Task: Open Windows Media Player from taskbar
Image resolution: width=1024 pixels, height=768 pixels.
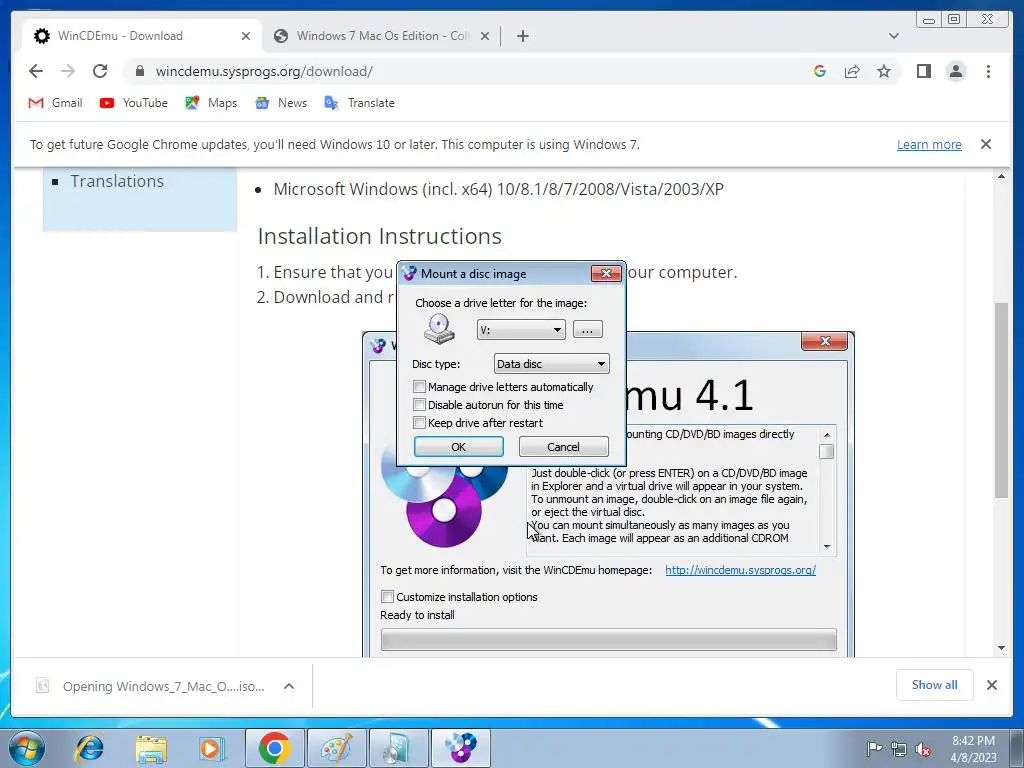Action: click(x=211, y=748)
